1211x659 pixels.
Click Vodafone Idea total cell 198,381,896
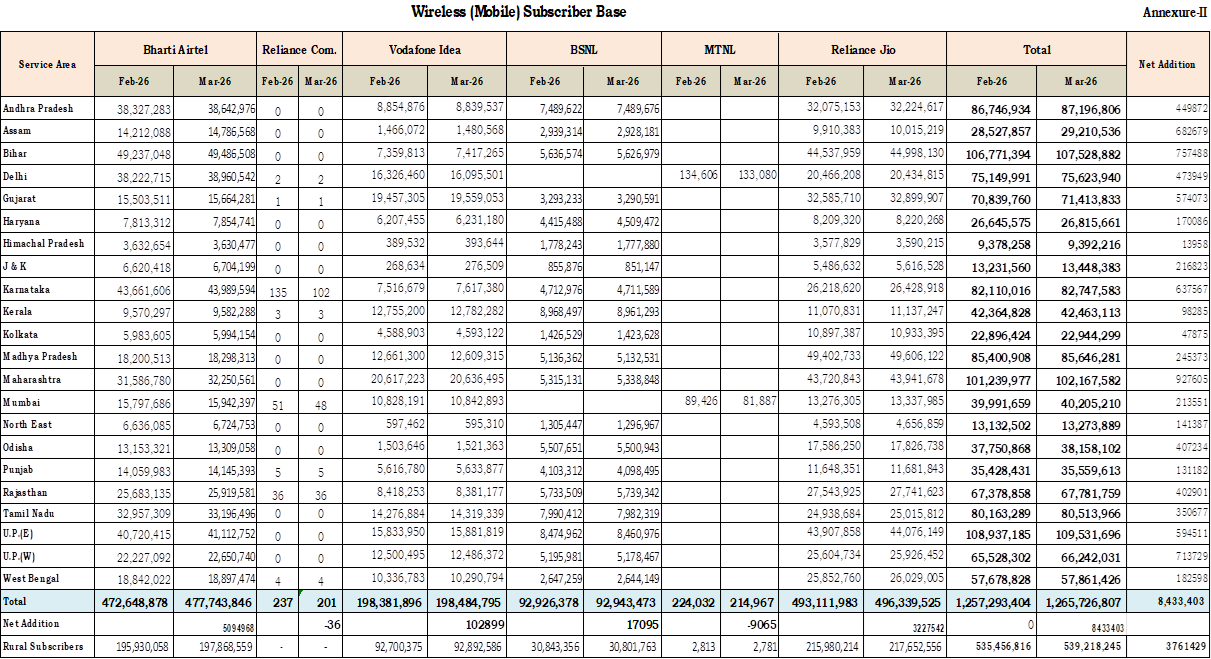click(x=383, y=603)
